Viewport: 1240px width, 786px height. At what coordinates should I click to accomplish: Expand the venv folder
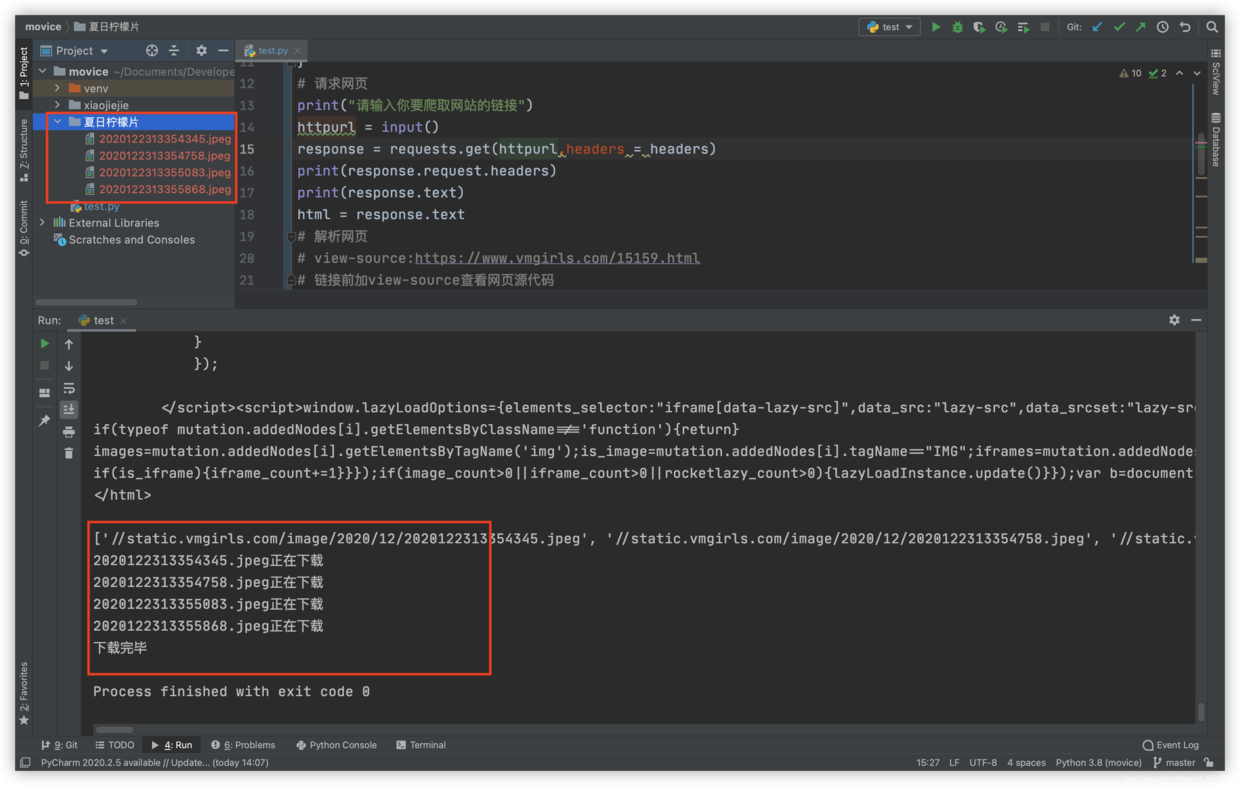tap(58, 88)
